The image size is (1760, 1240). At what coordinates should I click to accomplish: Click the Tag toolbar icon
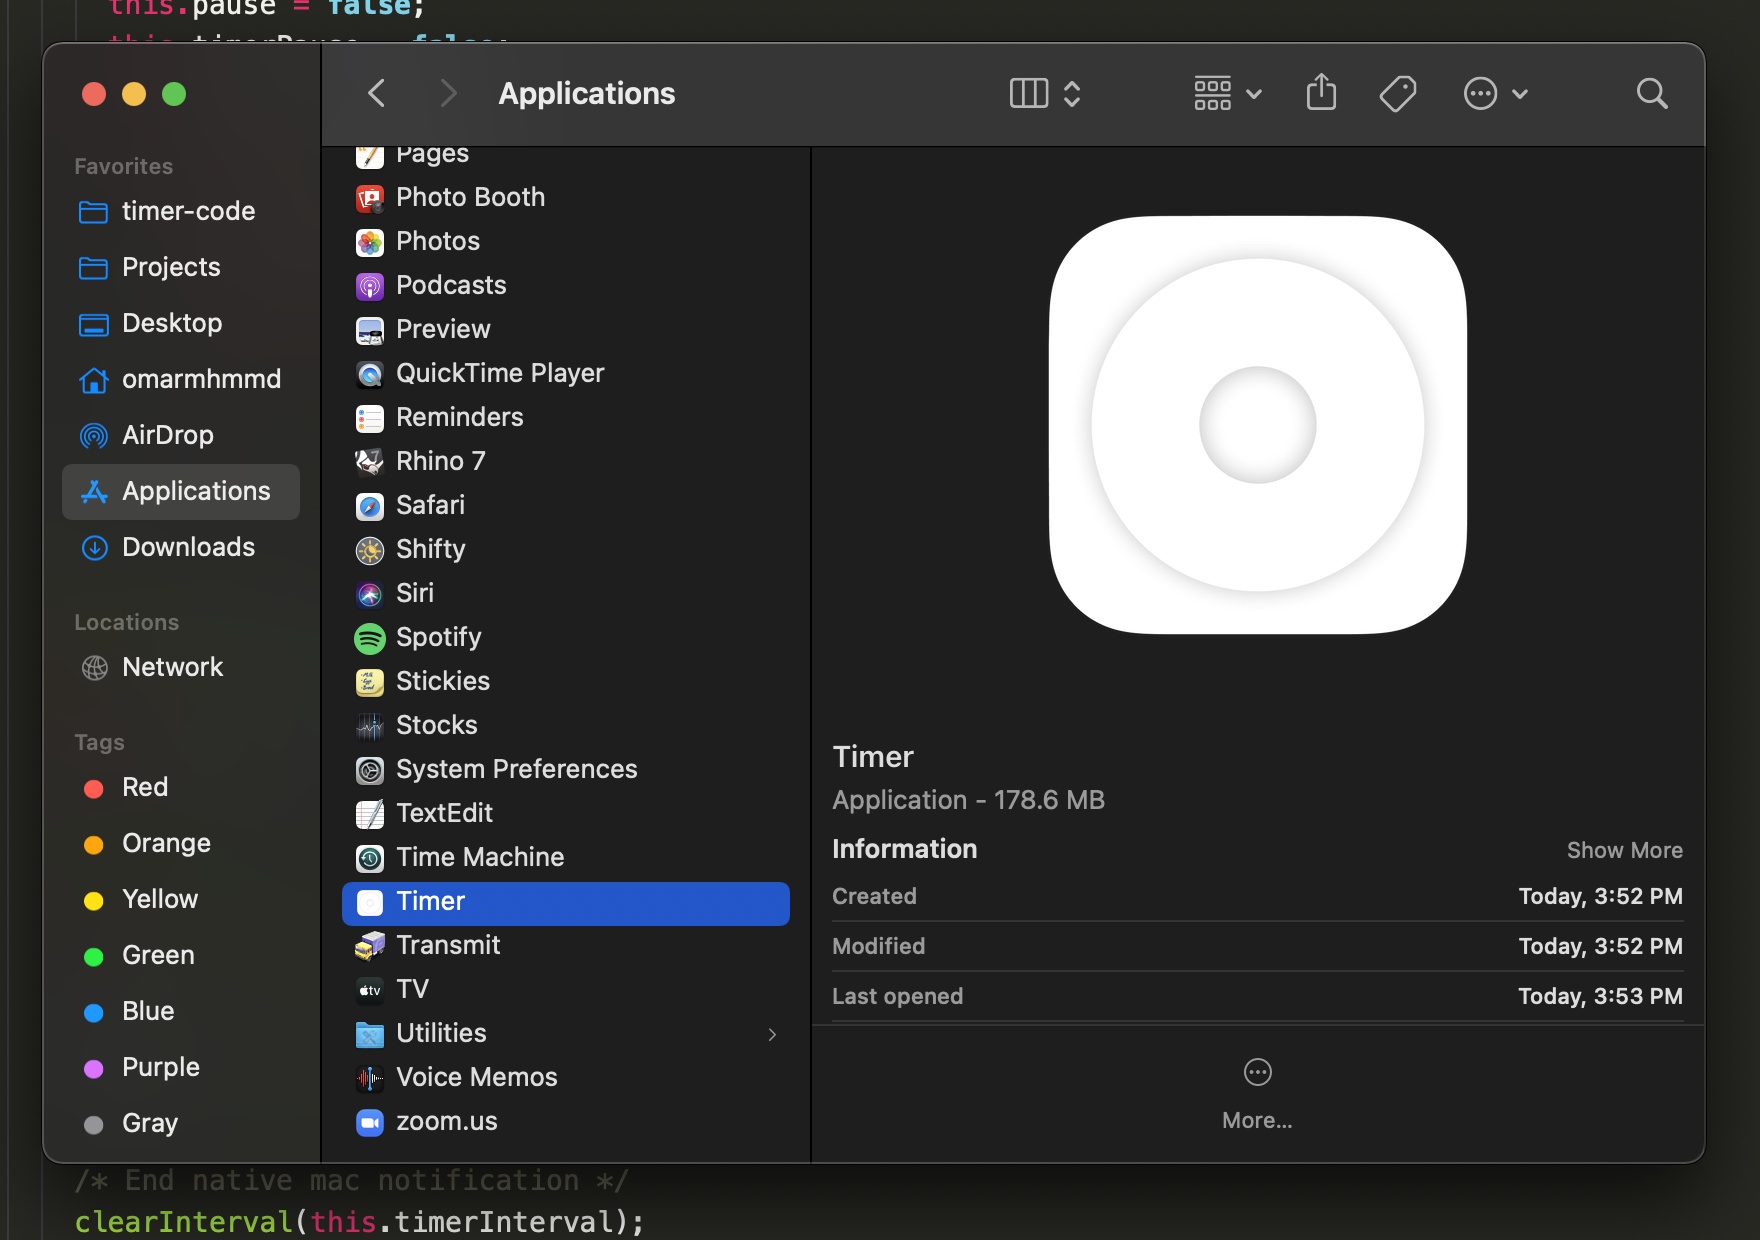[x=1398, y=94]
